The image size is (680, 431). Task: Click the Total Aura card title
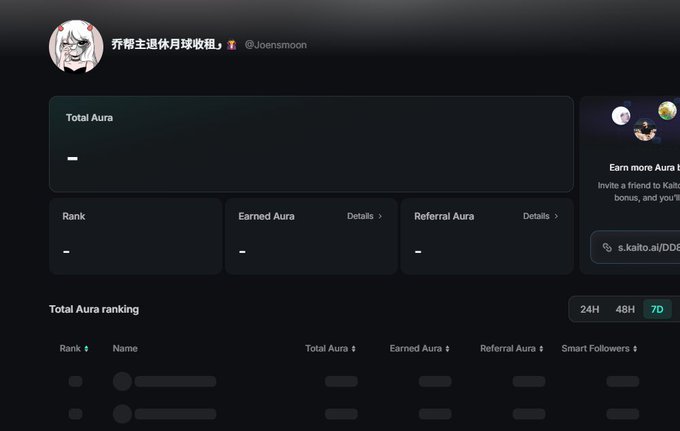pos(89,118)
